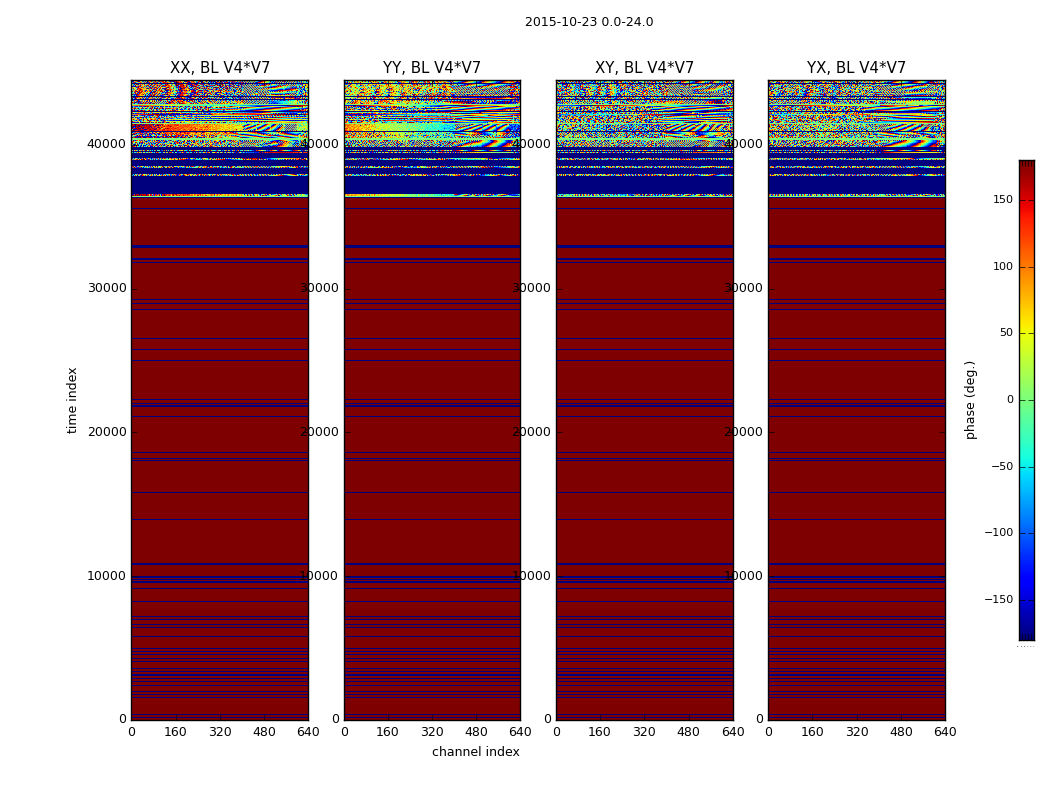The image size is (1050, 800).
Task: Select the 'XX, BL V4*V7' subplot title
Action: [220, 68]
